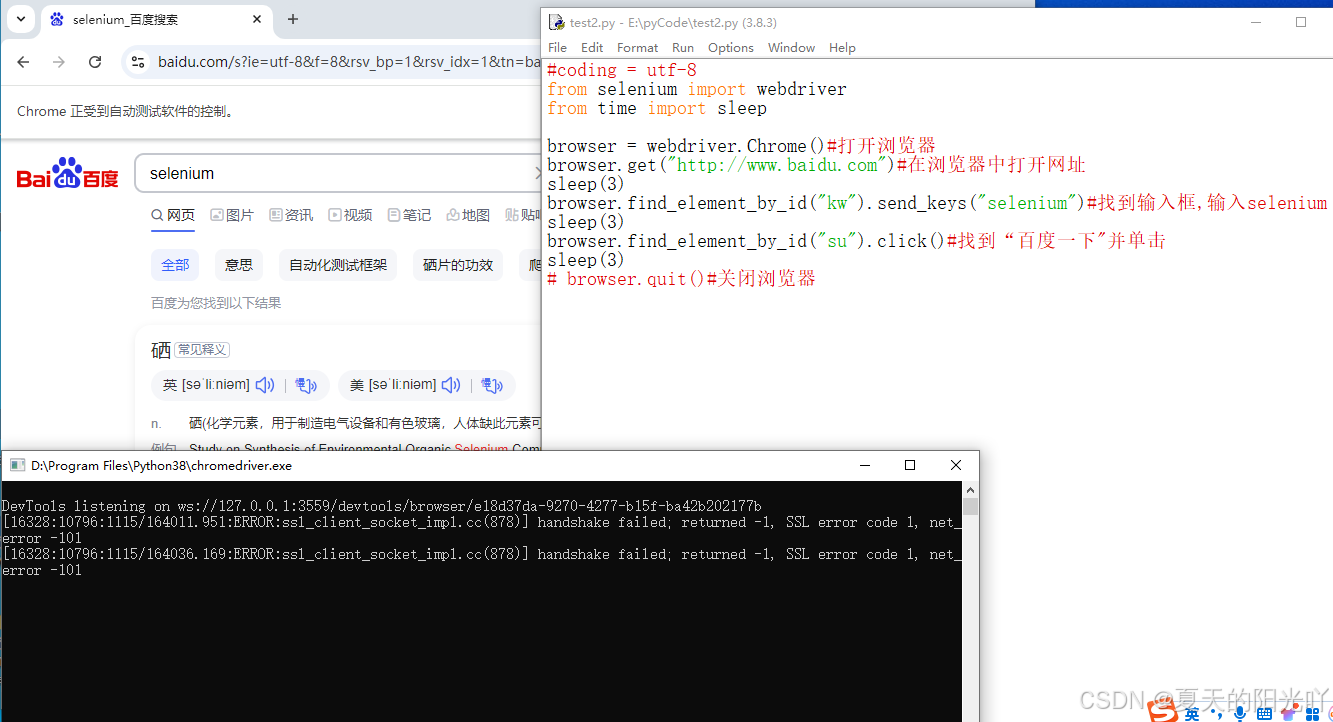Image resolution: width=1333 pixels, height=722 pixels.
Task: Click the find_element_by_id("su") line
Action: (x=856, y=241)
